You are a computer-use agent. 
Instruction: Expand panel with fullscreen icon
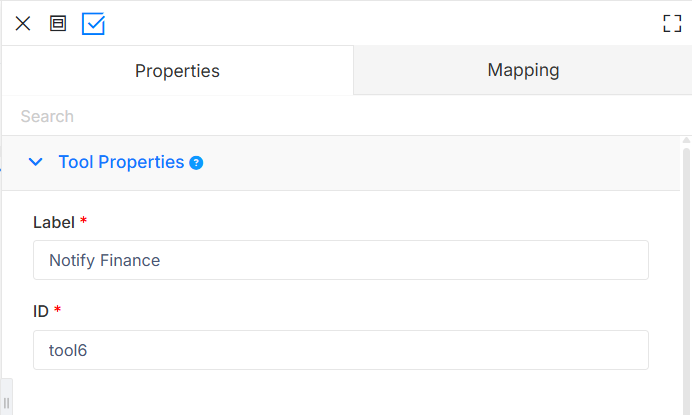pyautogui.click(x=672, y=23)
